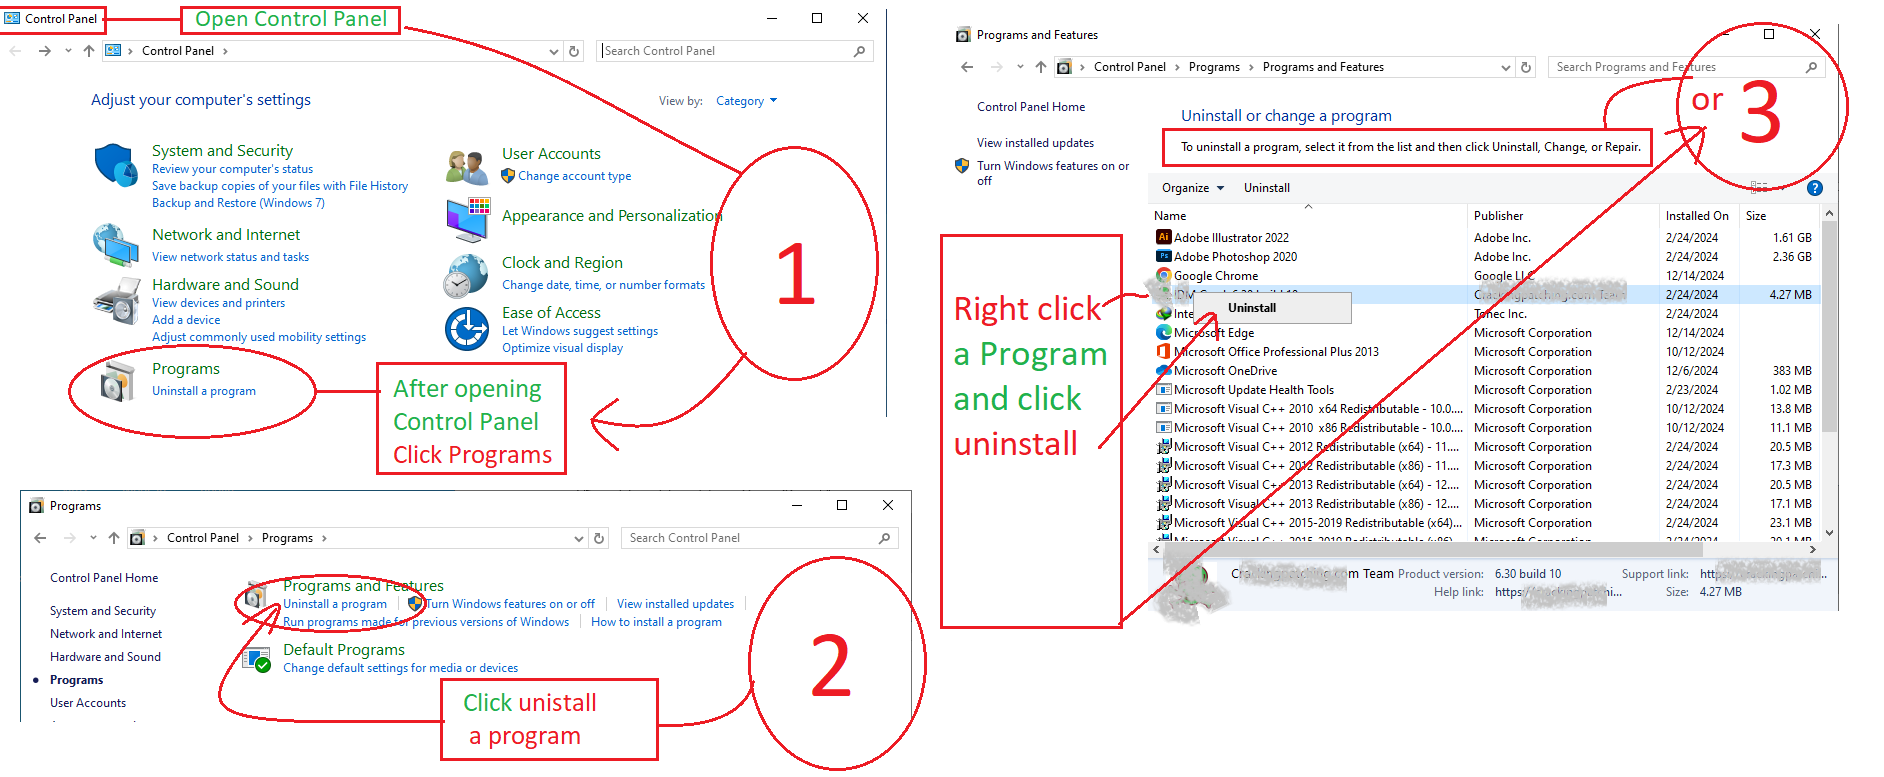Click the Hardware and Sound printer icon
The height and width of the screenshot is (777, 1884).
(x=116, y=301)
